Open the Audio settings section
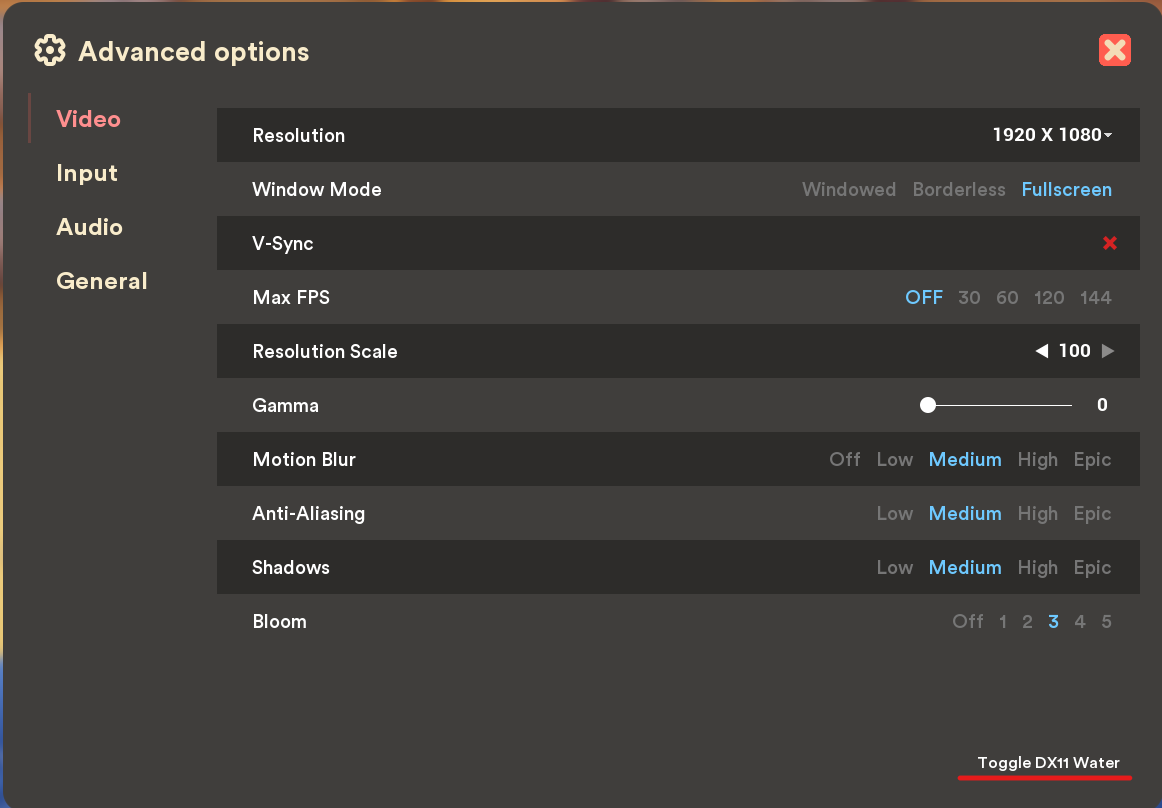Viewport: 1162px width, 808px height. tap(89, 227)
